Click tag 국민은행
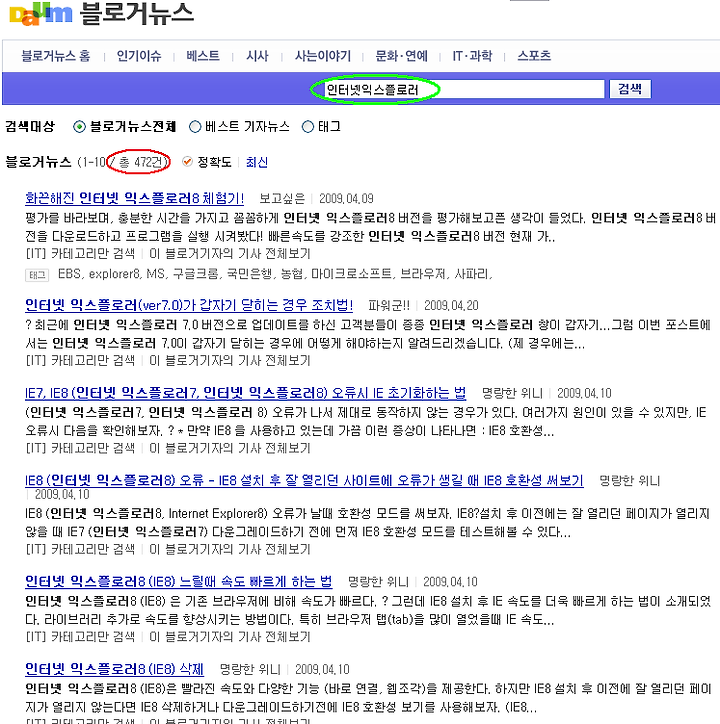The width and height of the screenshot is (720, 724). coord(250,274)
